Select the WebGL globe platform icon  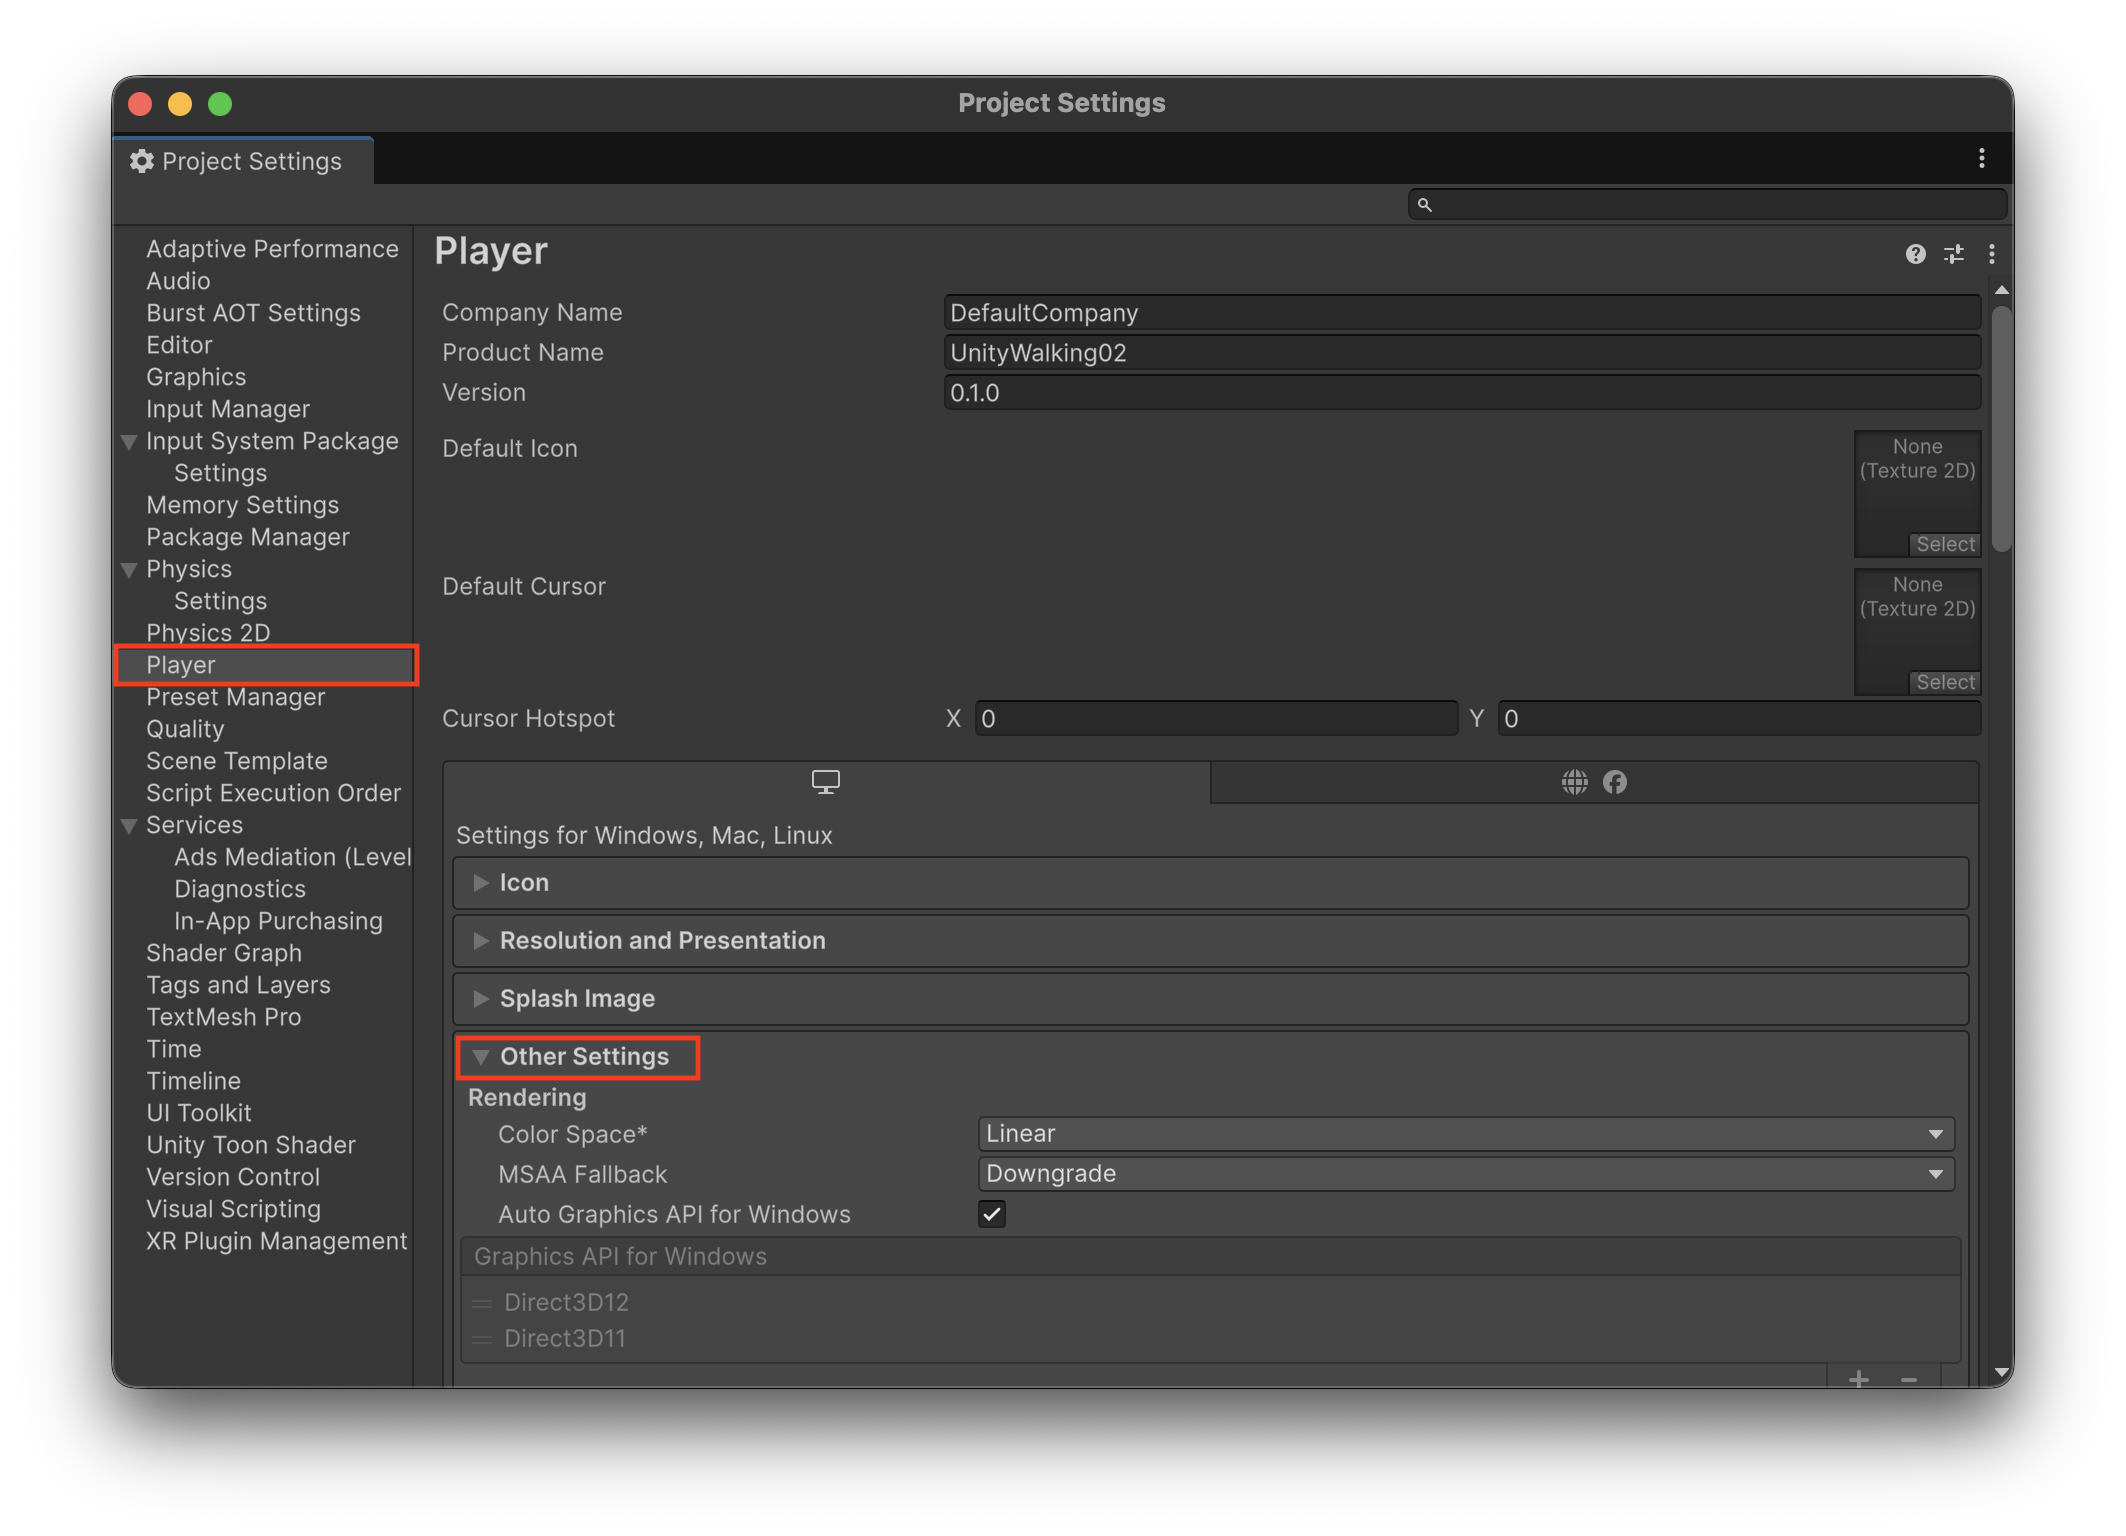[1574, 782]
